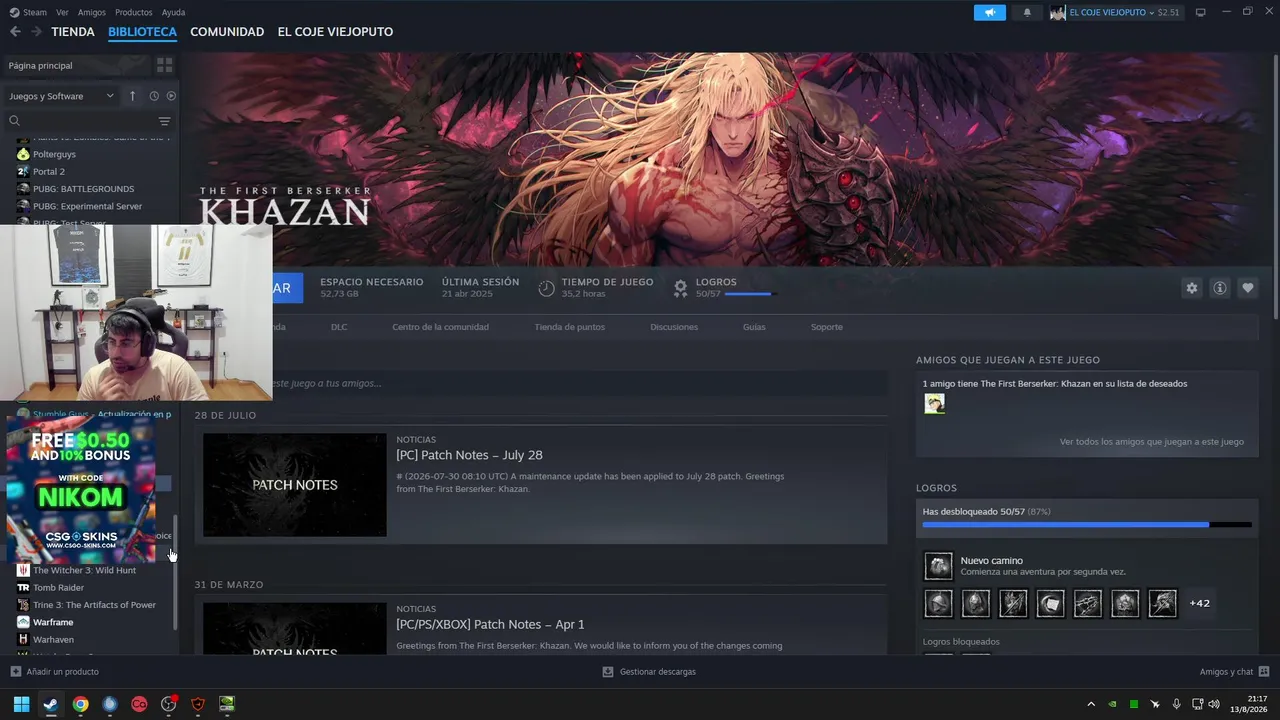Select Warframe in the library
The width and height of the screenshot is (1280, 720).
(54, 622)
